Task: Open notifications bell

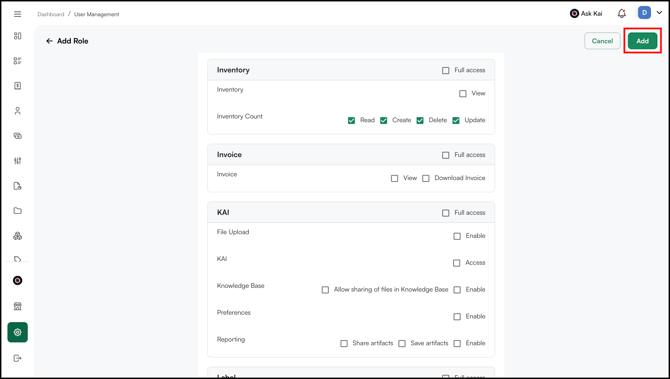Action: pos(622,14)
